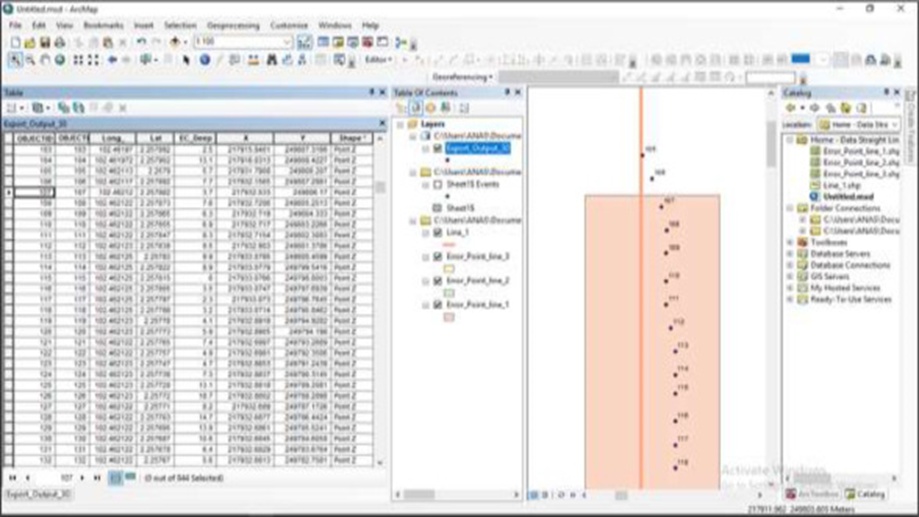Choose the Select Elements arrow tool
Screen dimensions: 919x517
(x=186, y=60)
